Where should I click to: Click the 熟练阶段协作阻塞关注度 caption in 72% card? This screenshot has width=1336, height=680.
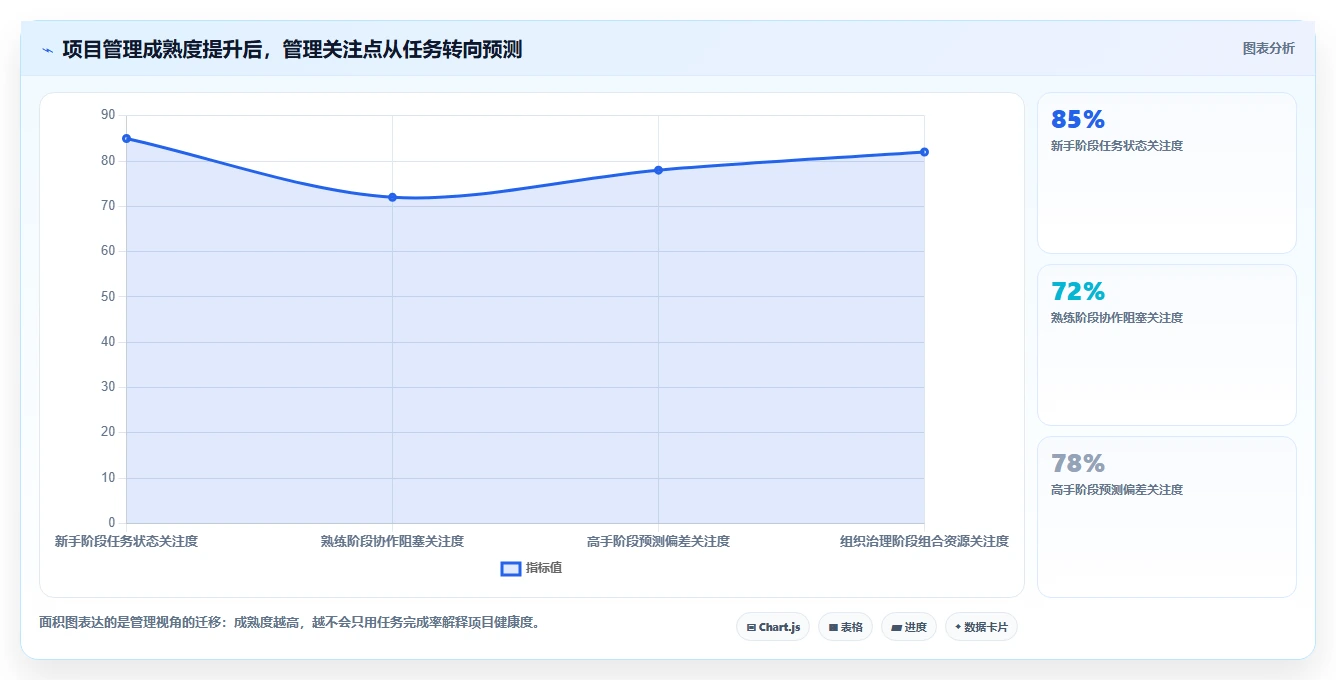click(1117, 318)
